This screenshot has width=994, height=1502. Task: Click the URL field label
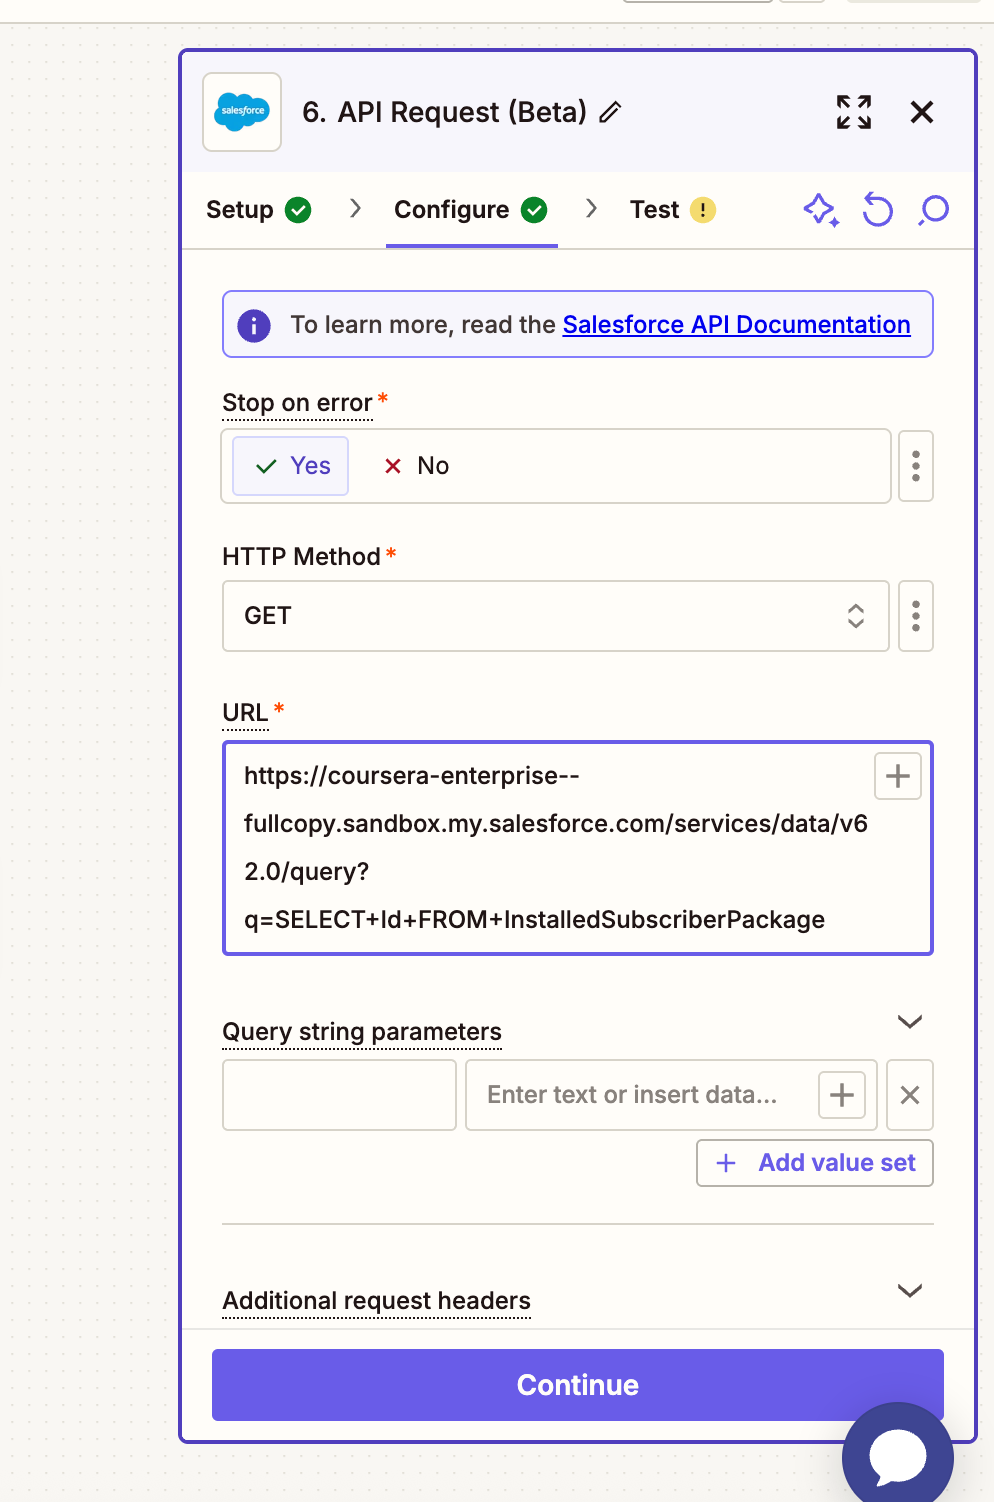pyautogui.click(x=245, y=713)
